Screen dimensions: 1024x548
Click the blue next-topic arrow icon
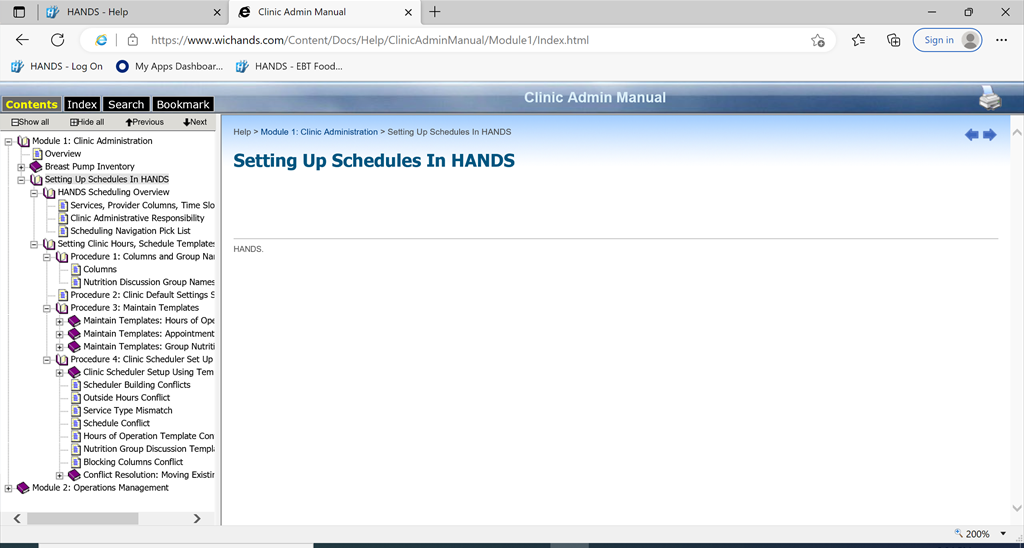pyautogui.click(x=990, y=135)
